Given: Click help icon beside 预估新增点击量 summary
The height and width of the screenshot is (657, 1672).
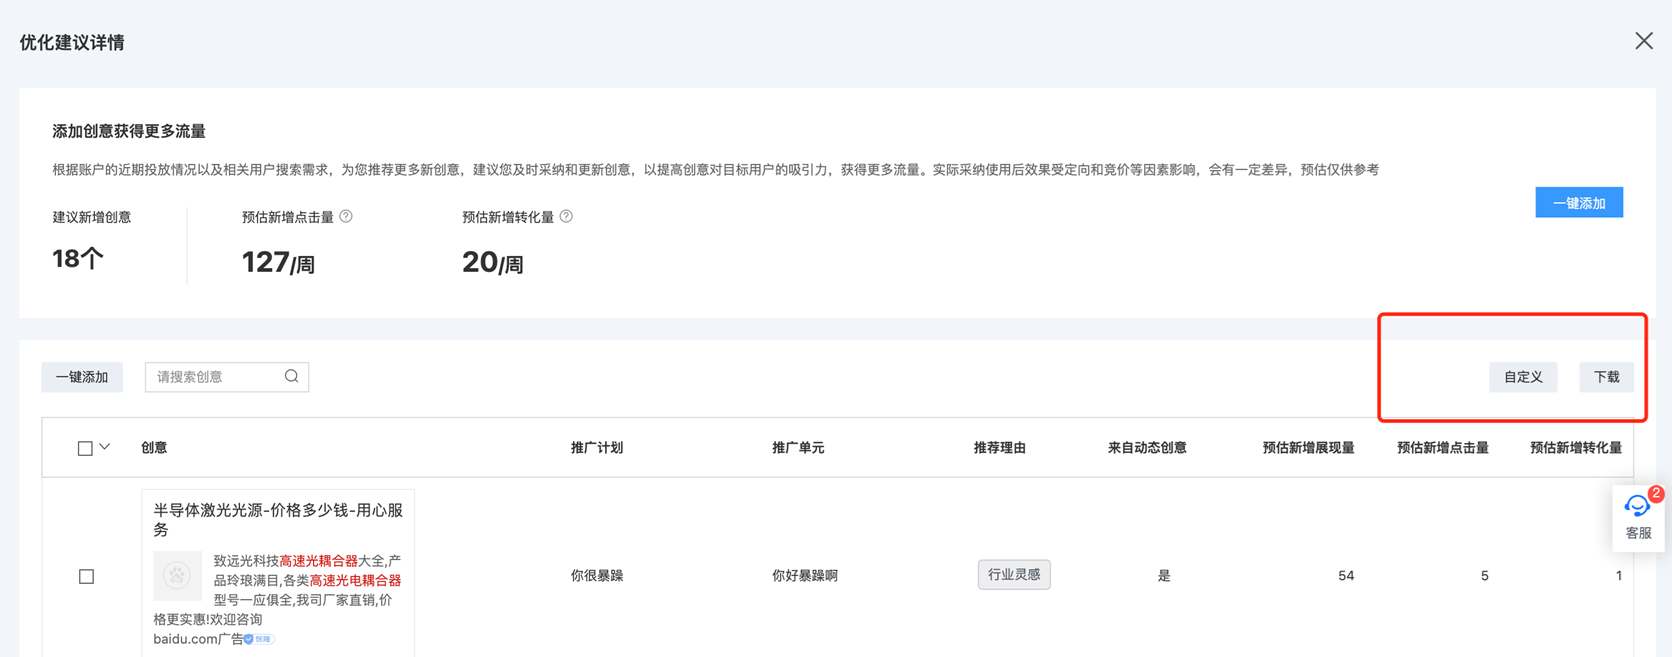Looking at the screenshot, I should coord(346,217).
